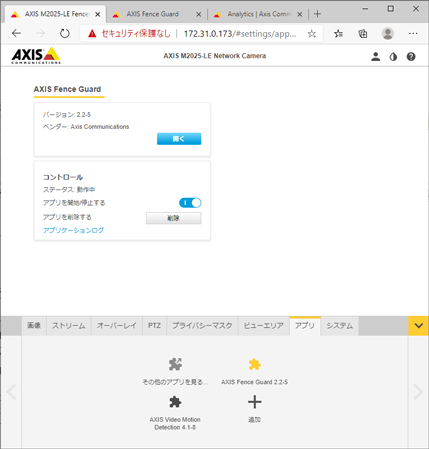Minimize the browser window
Viewport: 429px width, 449px height.
pos(365,9)
